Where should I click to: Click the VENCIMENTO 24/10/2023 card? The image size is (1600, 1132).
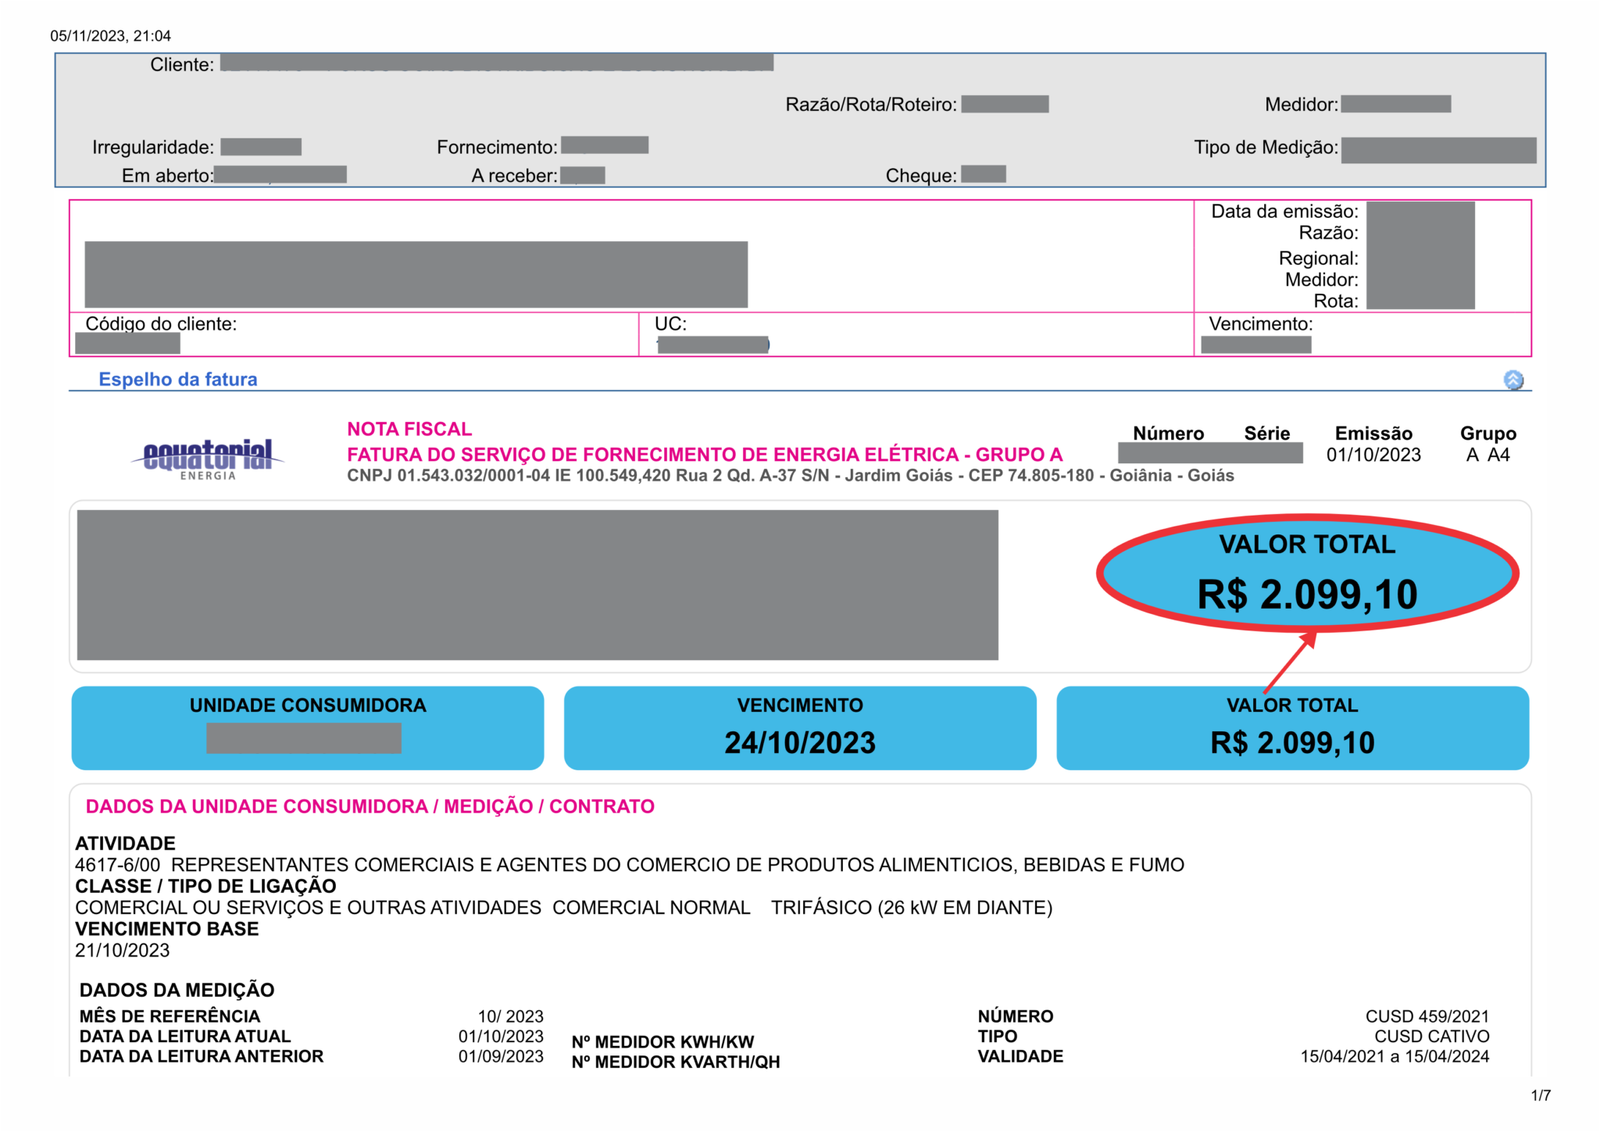(x=800, y=728)
